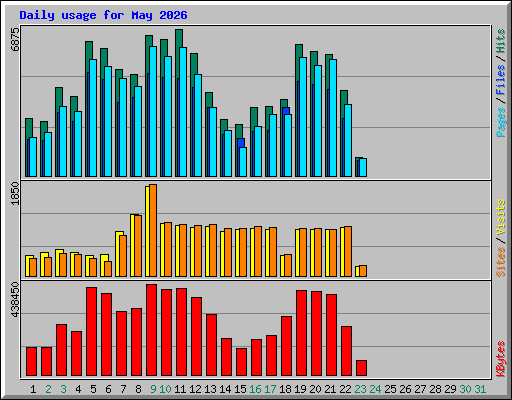Select green day label 9 on the x-axis

[153, 389]
